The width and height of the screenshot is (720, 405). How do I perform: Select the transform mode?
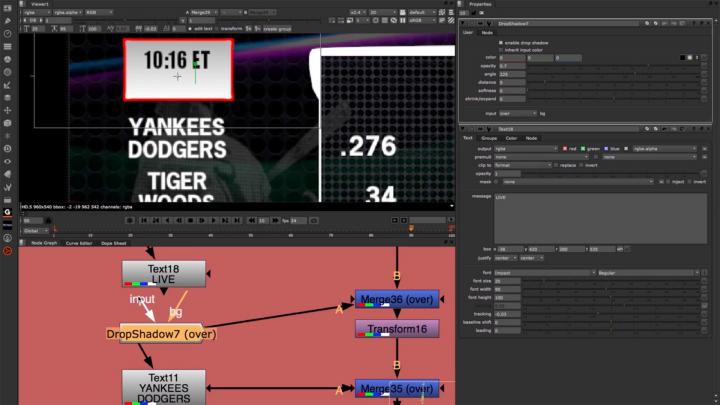[x=229, y=28]
